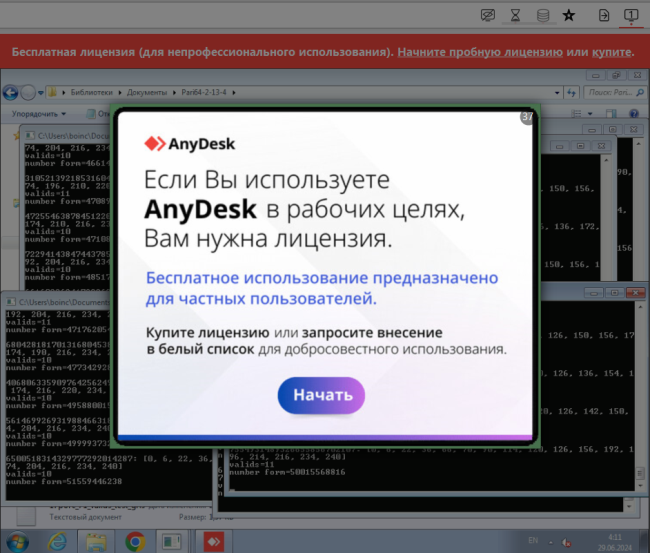
Task: Click 'запросите внесение' text in the dialog
Action: tap(372, 332)
